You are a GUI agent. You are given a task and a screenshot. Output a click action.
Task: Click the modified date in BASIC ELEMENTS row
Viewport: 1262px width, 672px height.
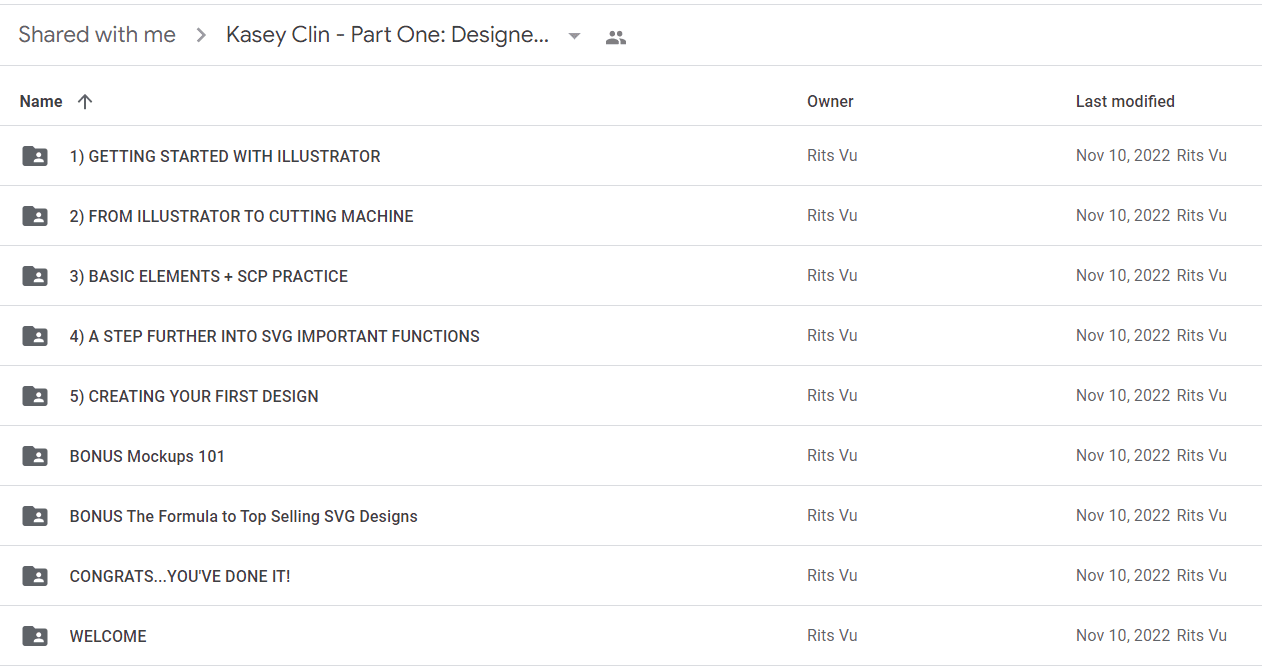click(1123, 276)
